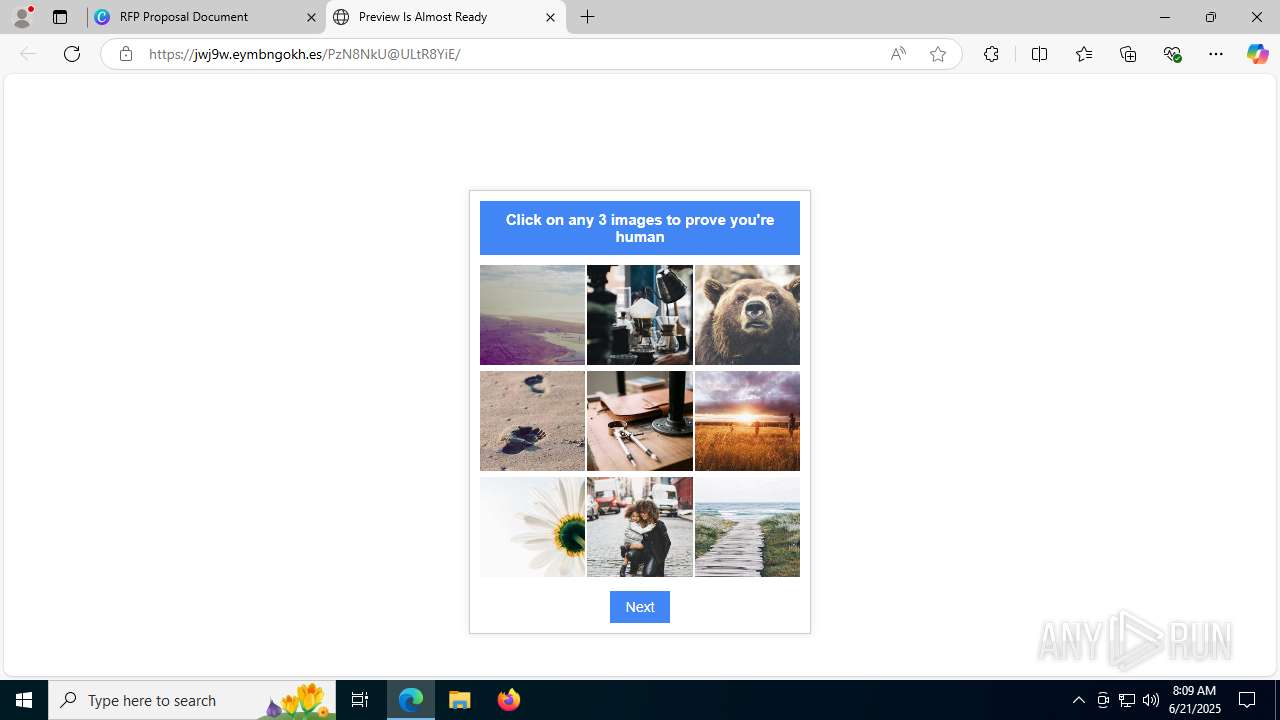This screenshot has height=720, width=1280.
Task: Open Microsoft Edge from taskbar
Action: click(411, 700)
